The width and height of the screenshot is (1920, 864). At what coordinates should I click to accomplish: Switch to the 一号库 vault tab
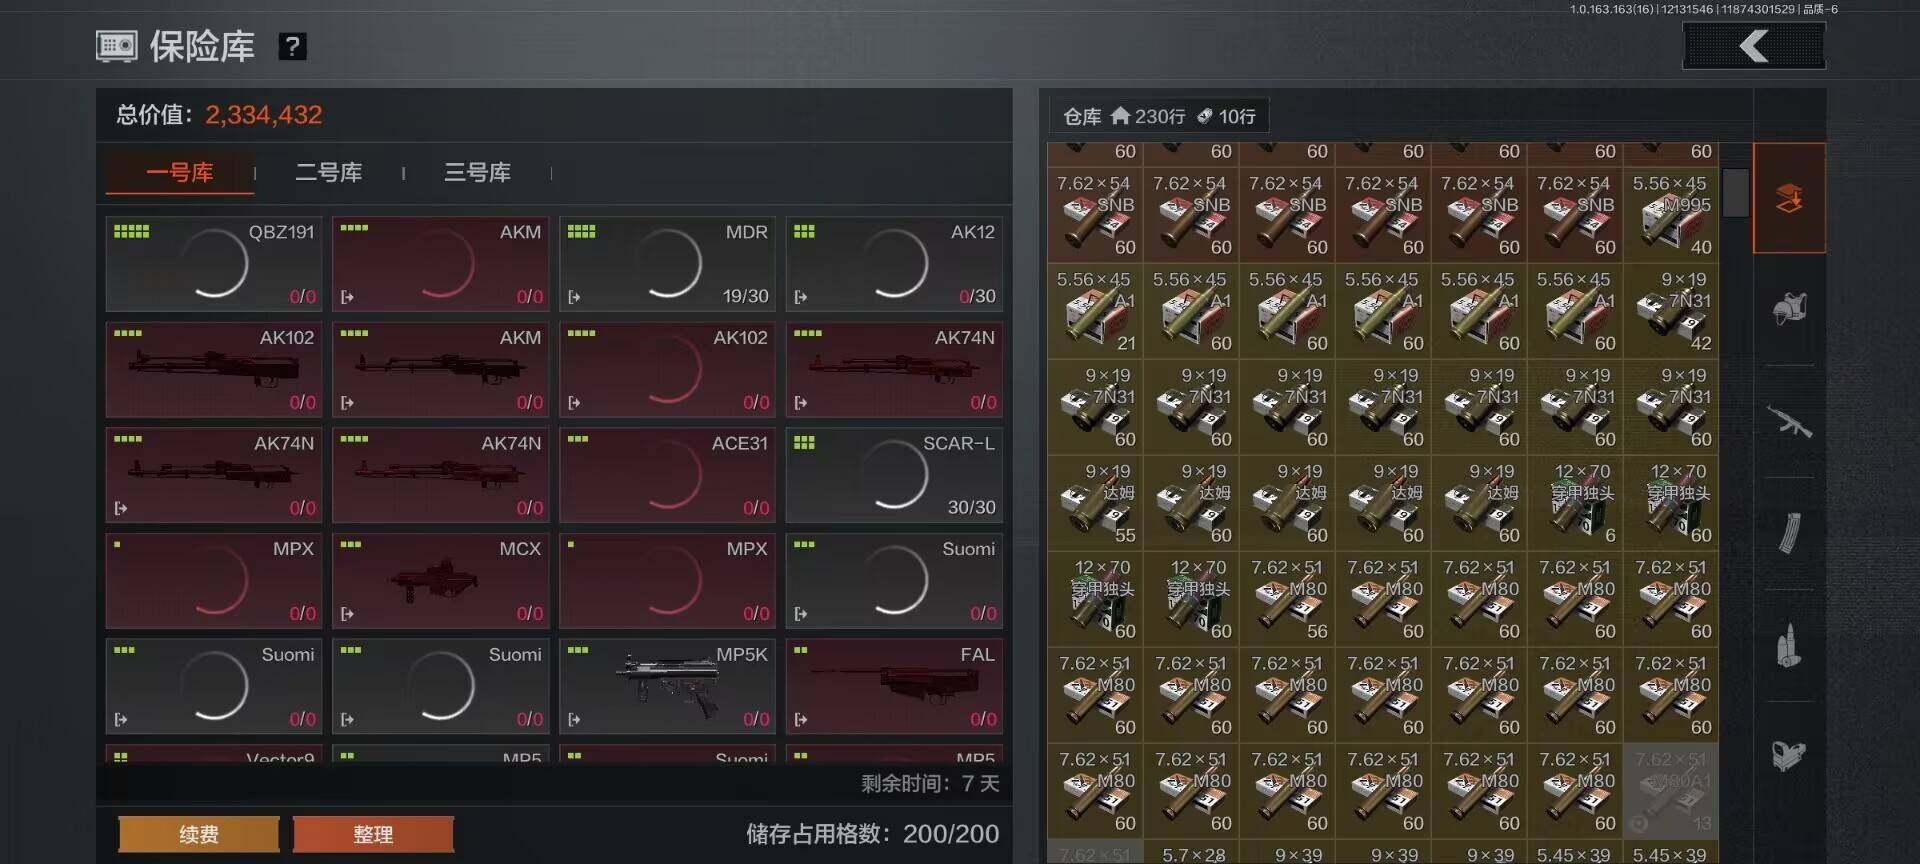point(180,172)
